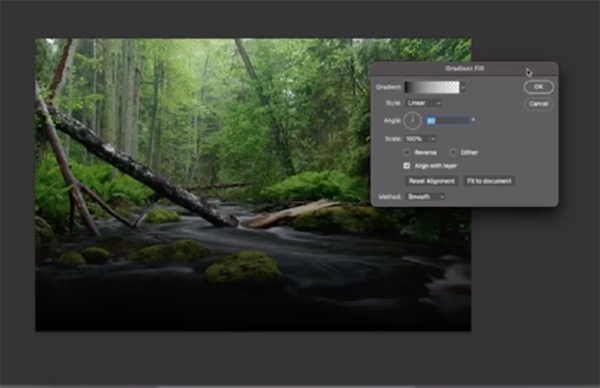Viewport: 600px width, 388px height.
Task: Focus the Angle value input field
Action: (x=447, y=121)
